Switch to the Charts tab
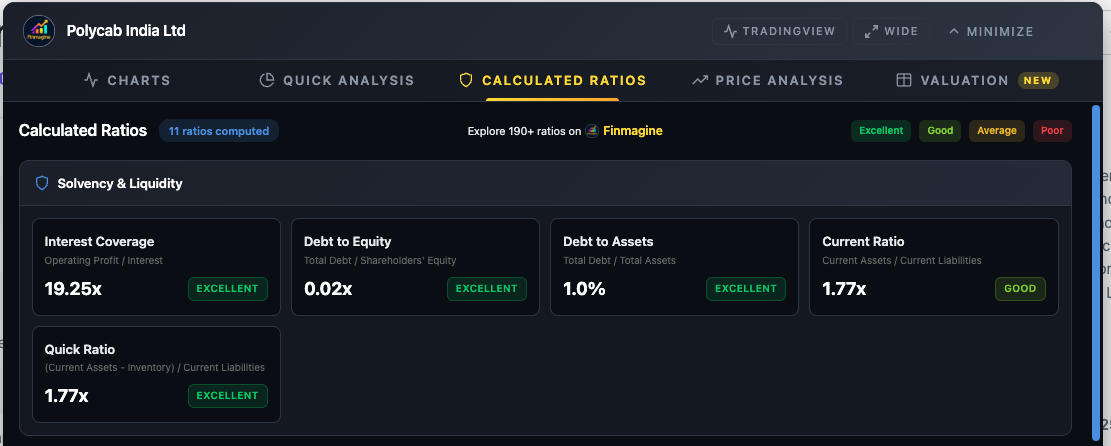1111x446 pixels. pos(127,80)
